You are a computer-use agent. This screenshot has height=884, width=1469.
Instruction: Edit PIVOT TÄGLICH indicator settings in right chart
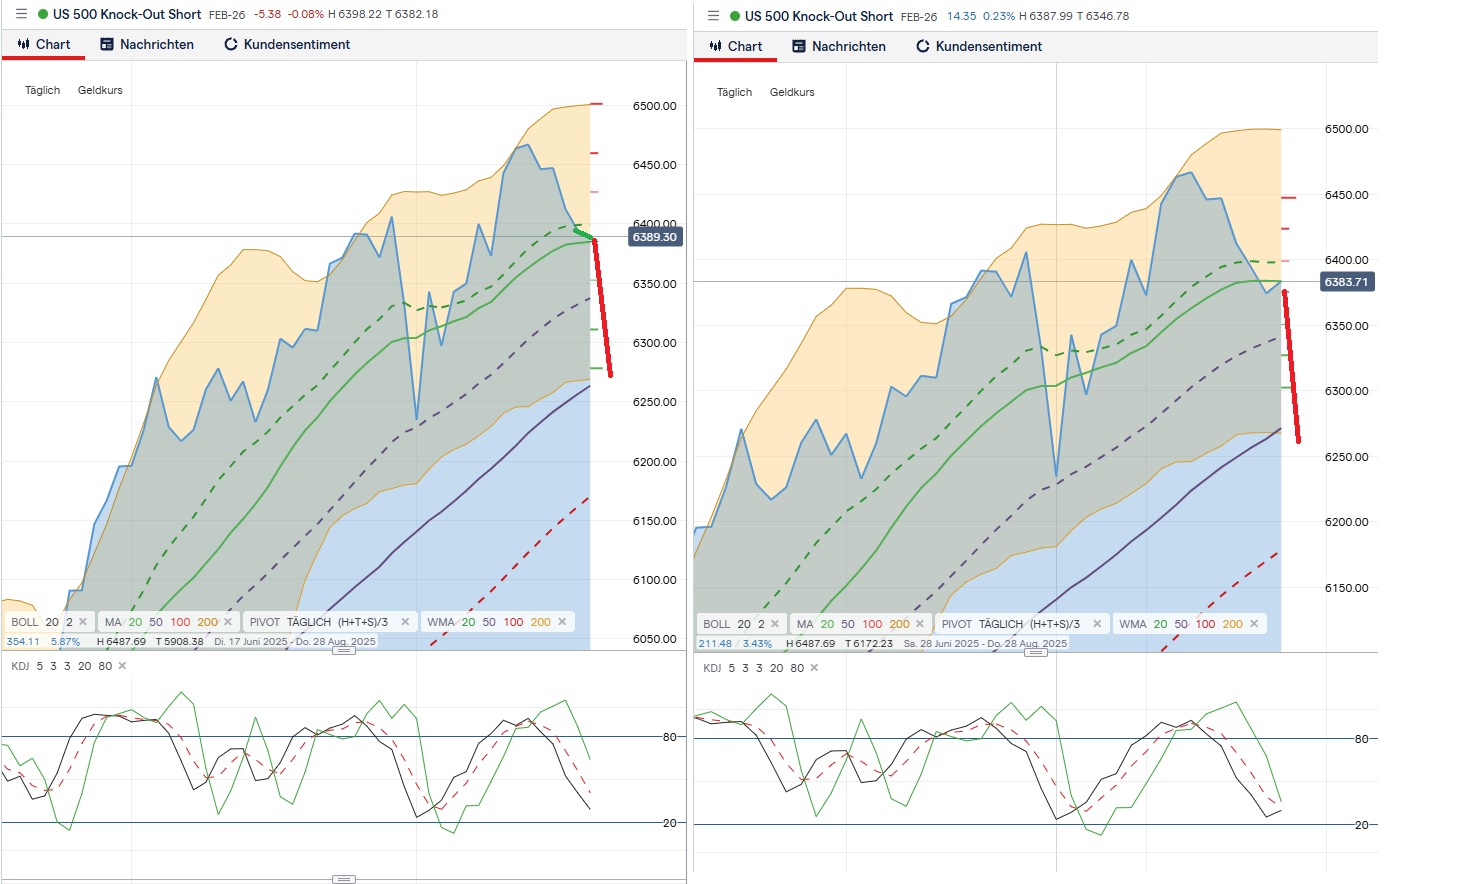(x=1011, y=624)
